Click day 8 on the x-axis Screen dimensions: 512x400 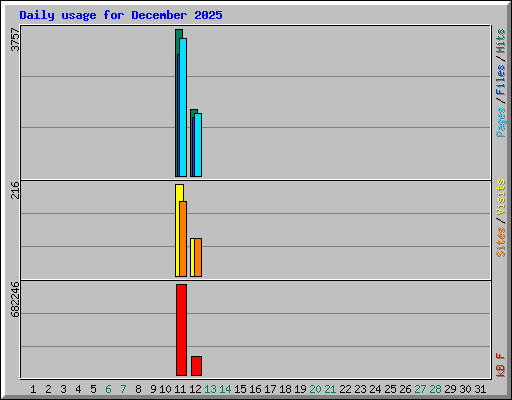tap(138, 389)
